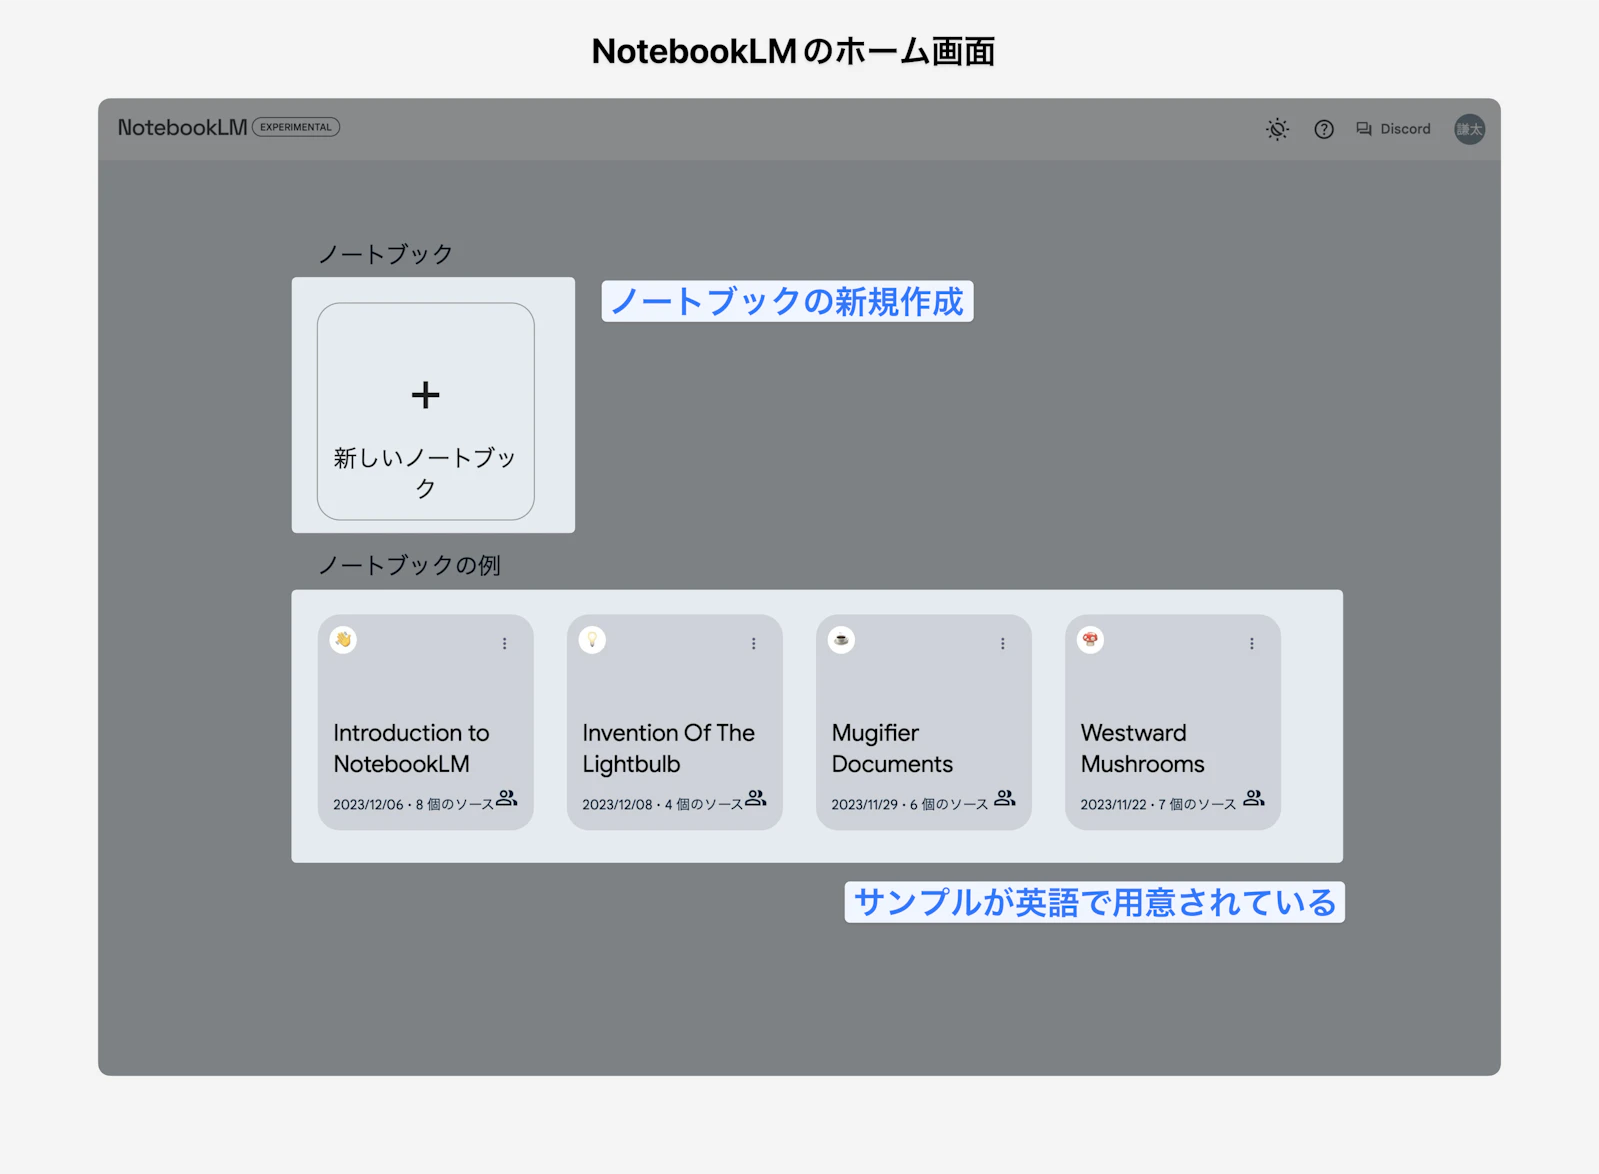Click shared people icon on Westward Mushrooms

pos(1254,798)
